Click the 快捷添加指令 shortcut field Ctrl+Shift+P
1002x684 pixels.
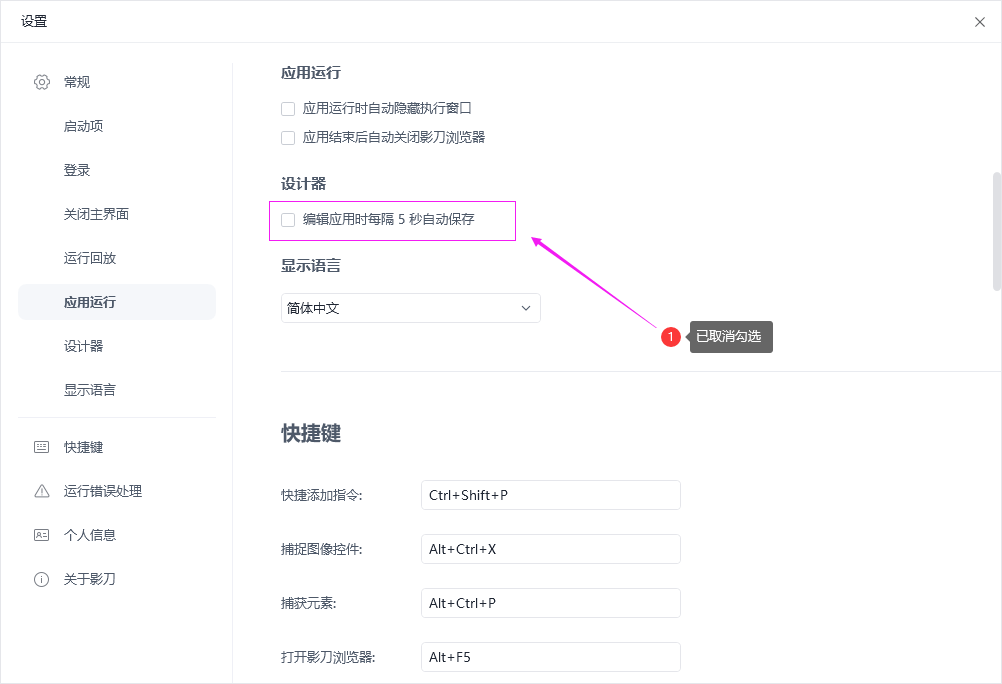[x=551, y=495]
